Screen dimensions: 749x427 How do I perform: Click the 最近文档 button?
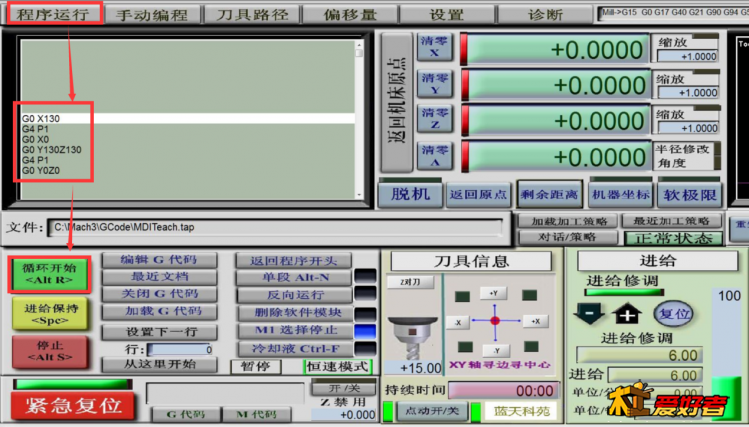pos(159,277)
